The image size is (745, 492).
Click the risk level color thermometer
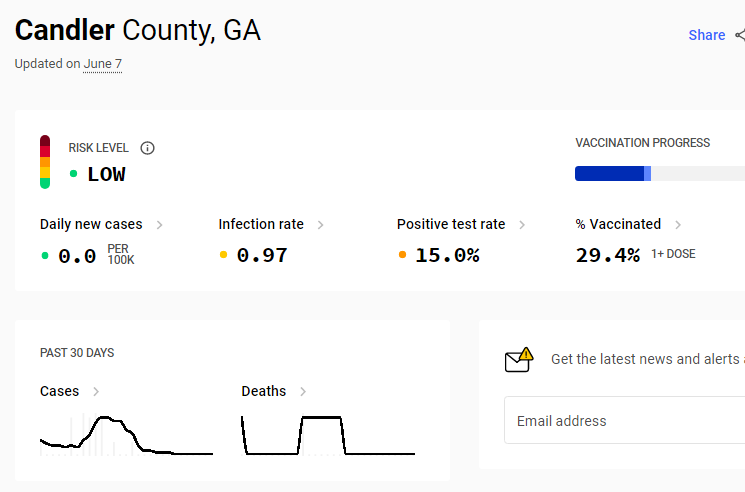(x=45, y=162)
